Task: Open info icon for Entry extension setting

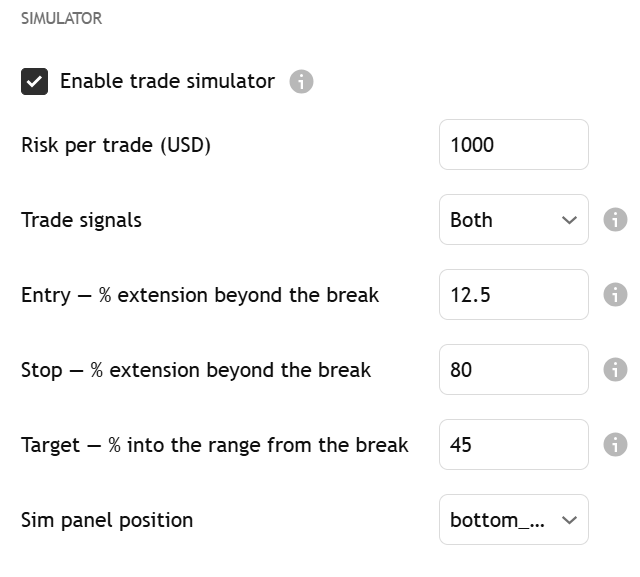Action: (615, 295)
